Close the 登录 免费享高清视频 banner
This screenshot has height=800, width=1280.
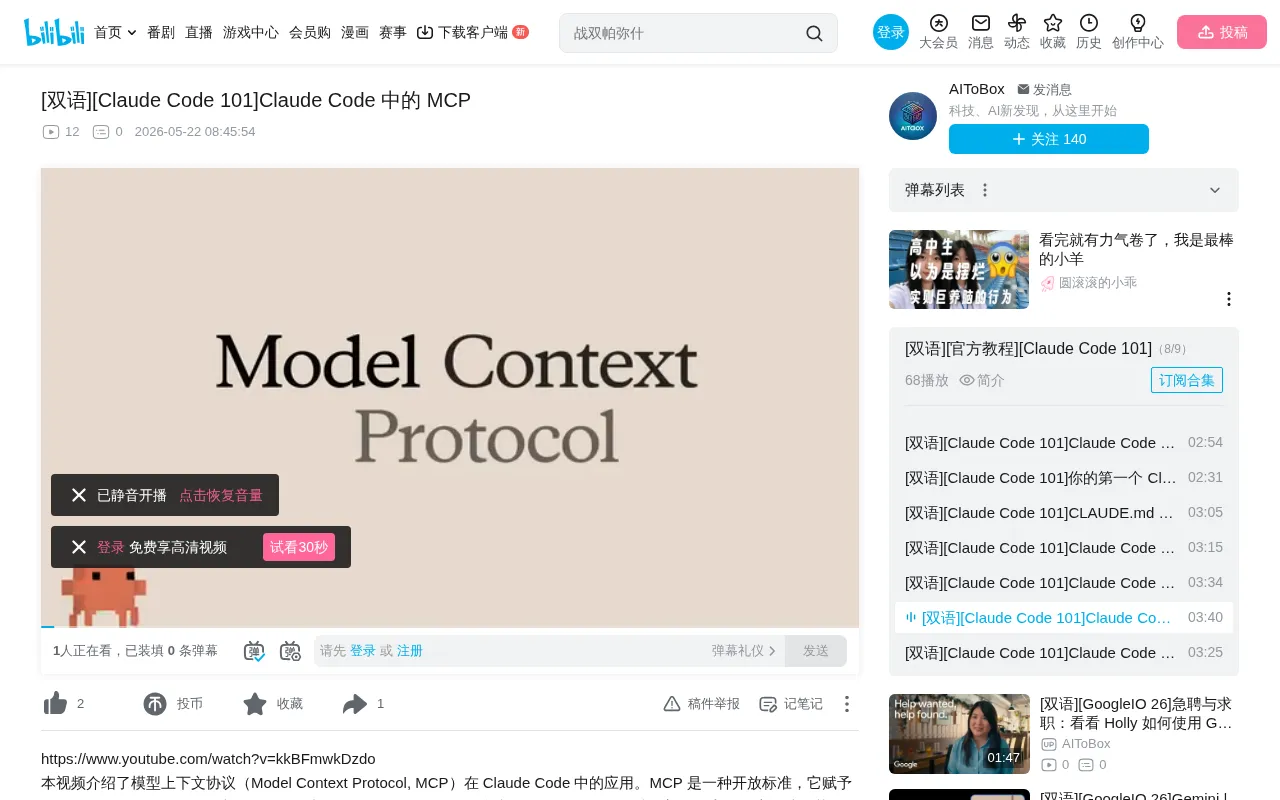(79, 547)
